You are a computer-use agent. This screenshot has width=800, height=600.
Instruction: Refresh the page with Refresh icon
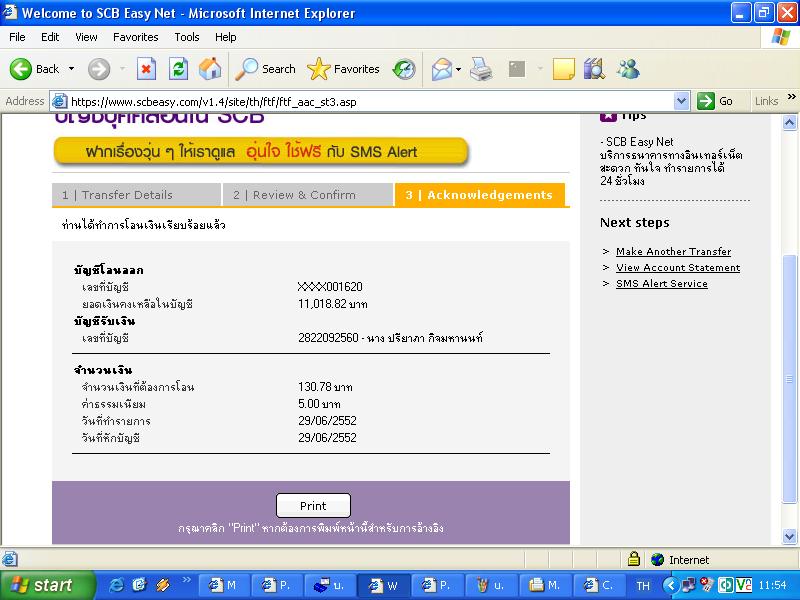click(179, 69)
